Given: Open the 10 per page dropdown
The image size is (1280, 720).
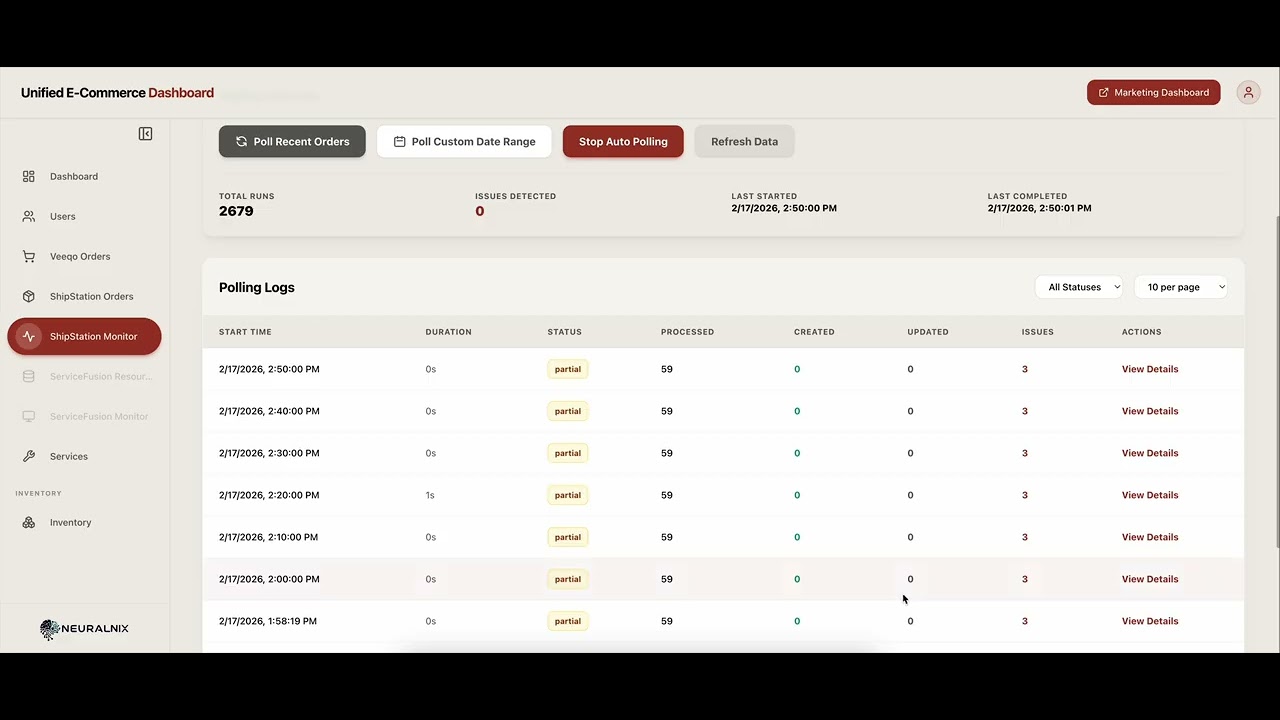Looking at the screenshot, I should point(1180,287).
